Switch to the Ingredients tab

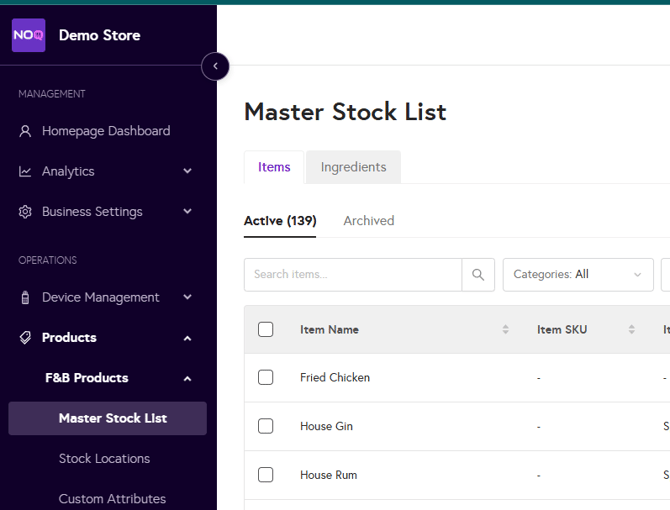pyautogui.click(x=353, y=167)
